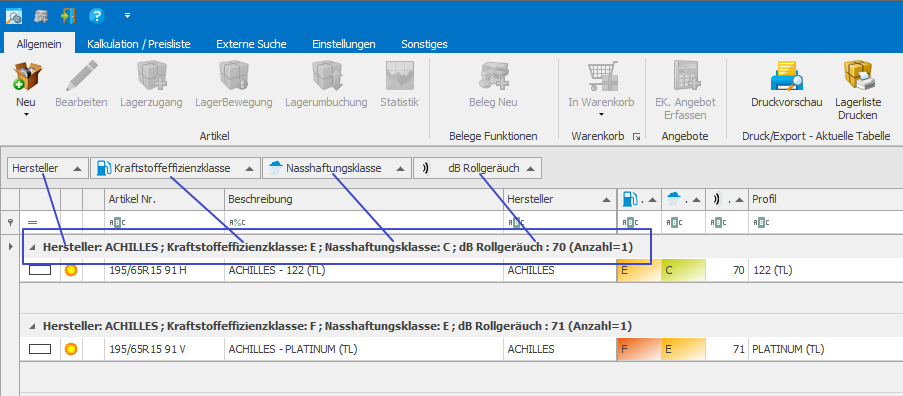Click the Hersteller column filter field

coord(560,222)
